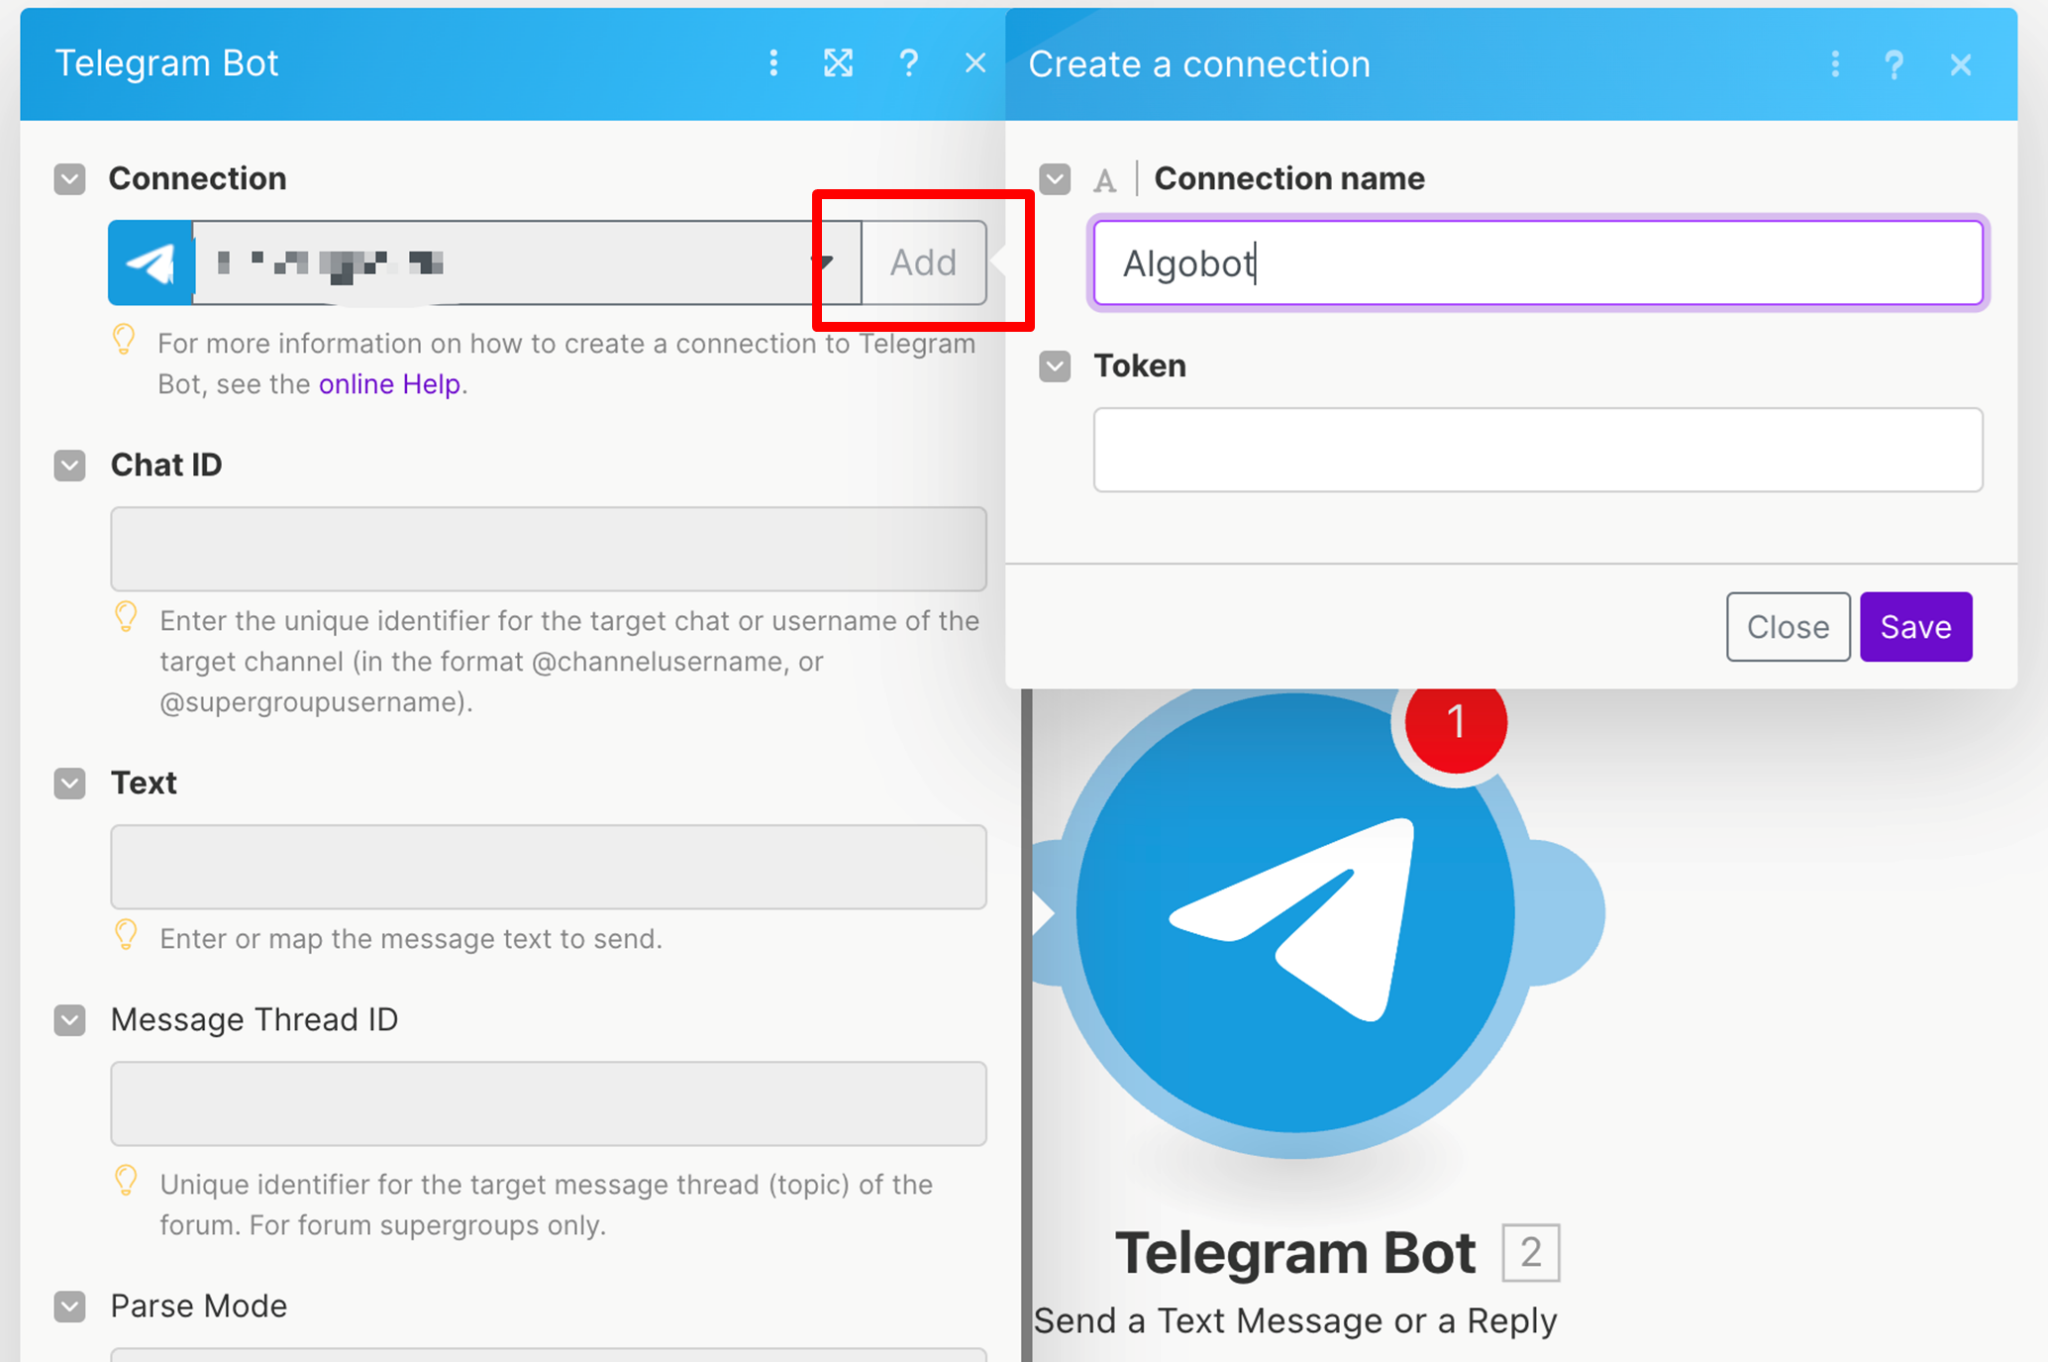Image resolution: width=2048 pixels, height=1362 pixels.
Task: Click the notification badge on the Telegram node
Action: (1456, 724)
